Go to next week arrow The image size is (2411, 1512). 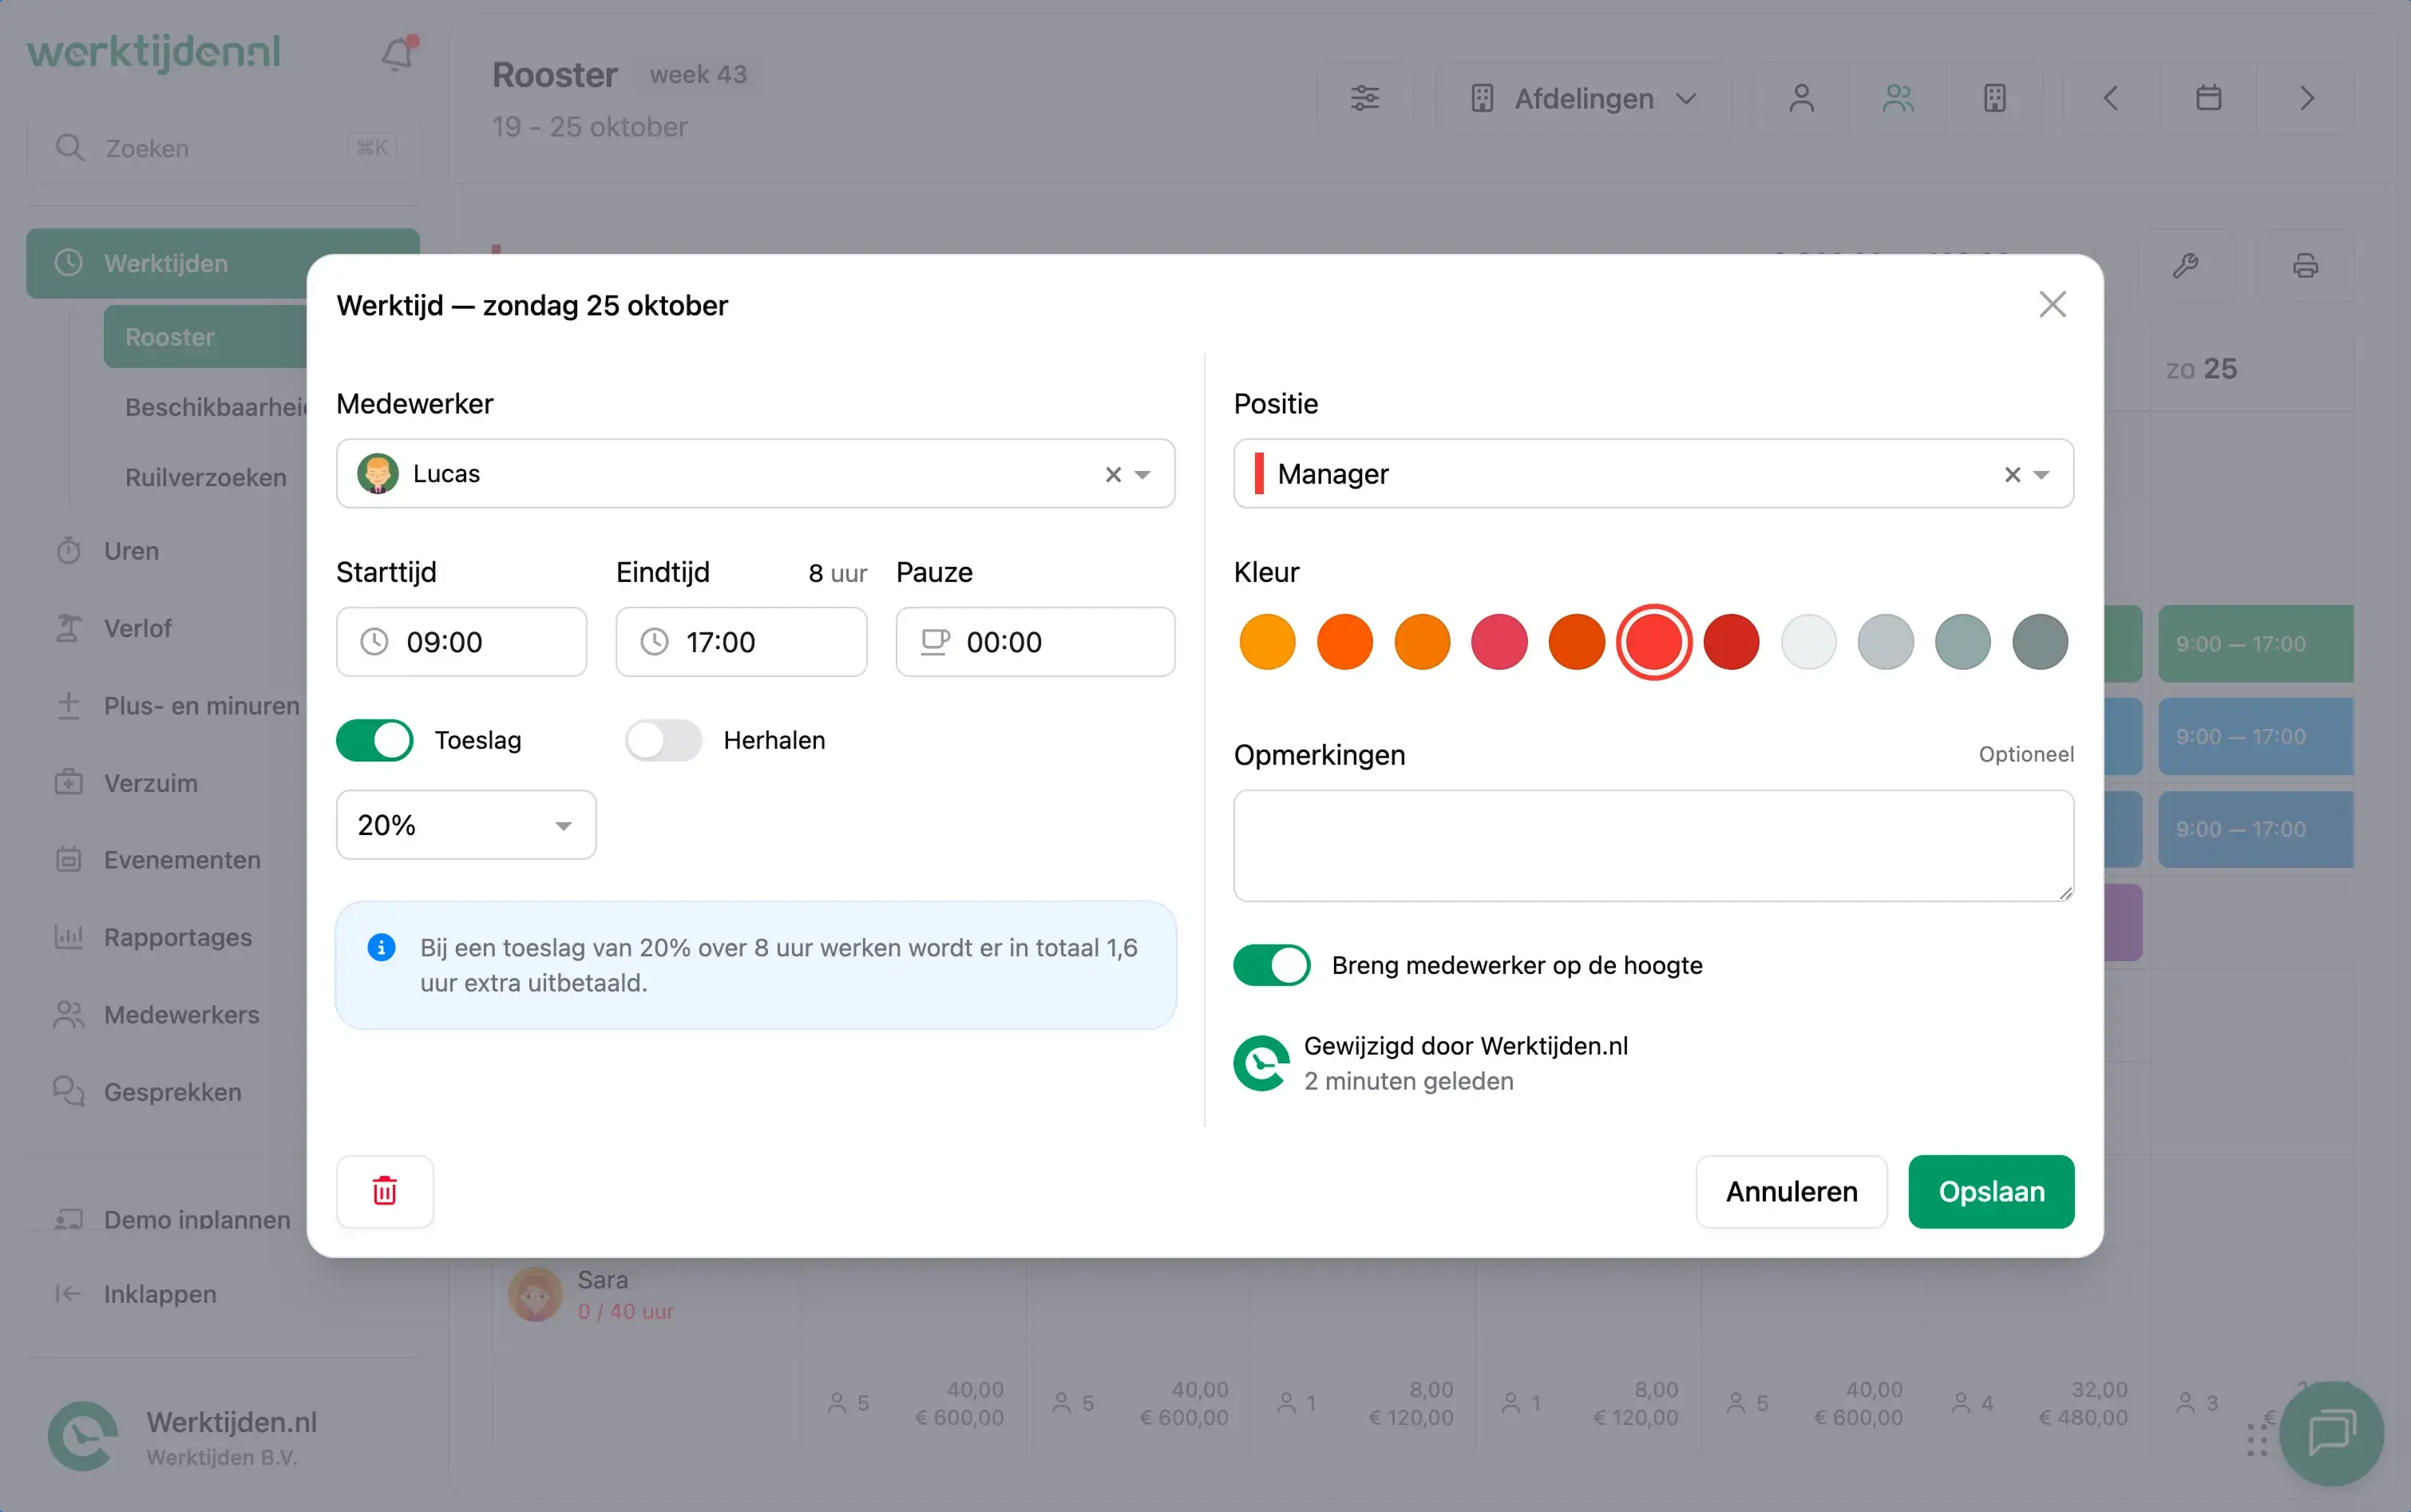[x=2306, y=98]
